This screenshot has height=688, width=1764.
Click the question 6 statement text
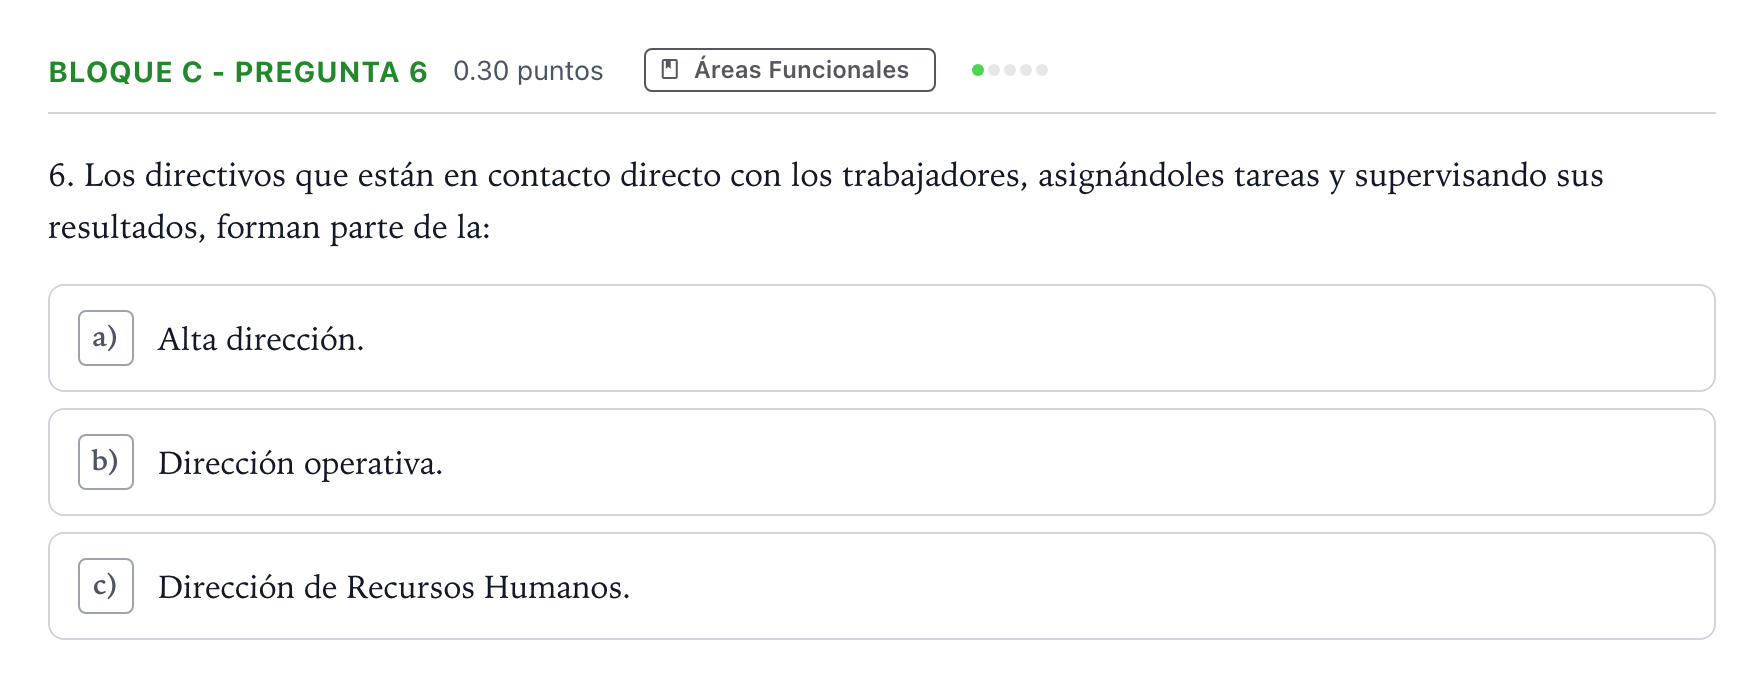pos(826,201)
